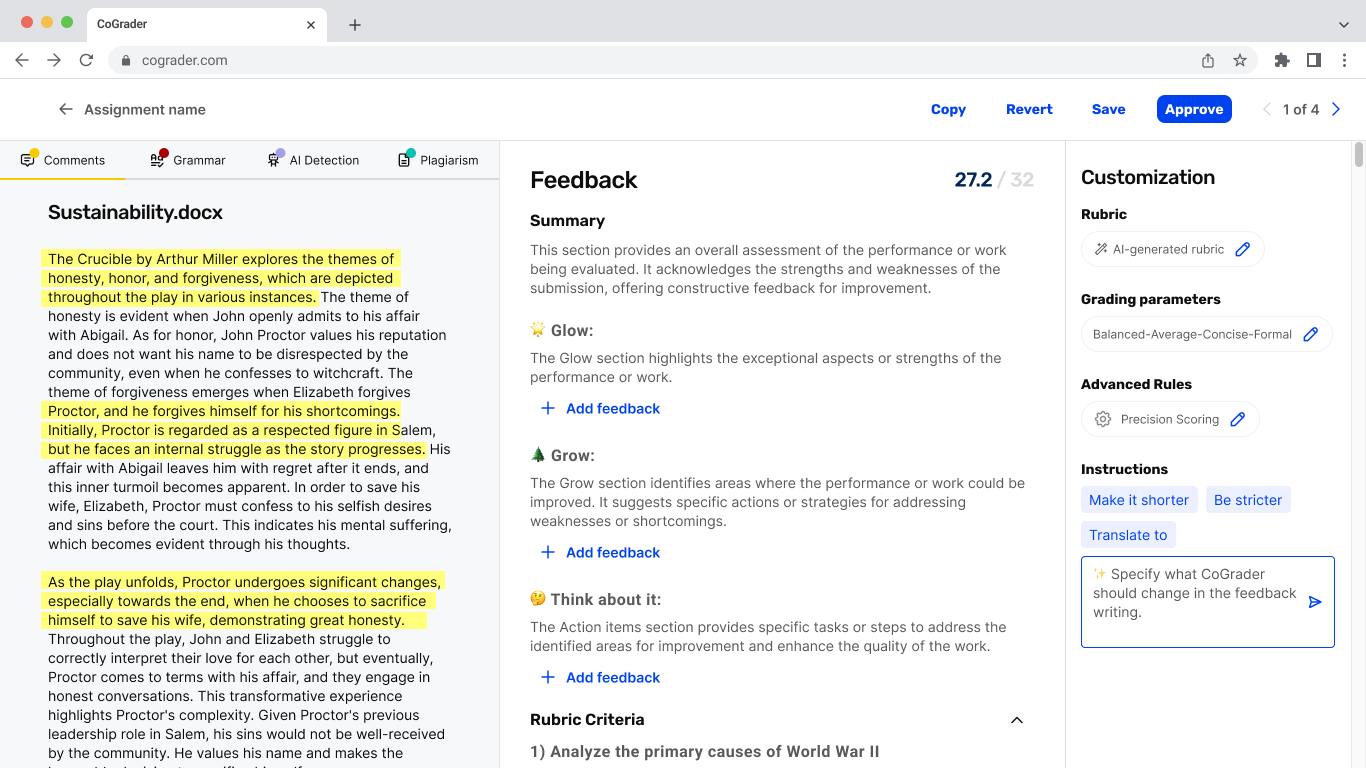Open Precision Scoring settings gear
Screen dimensions: 1366x768
point(1103,419)
